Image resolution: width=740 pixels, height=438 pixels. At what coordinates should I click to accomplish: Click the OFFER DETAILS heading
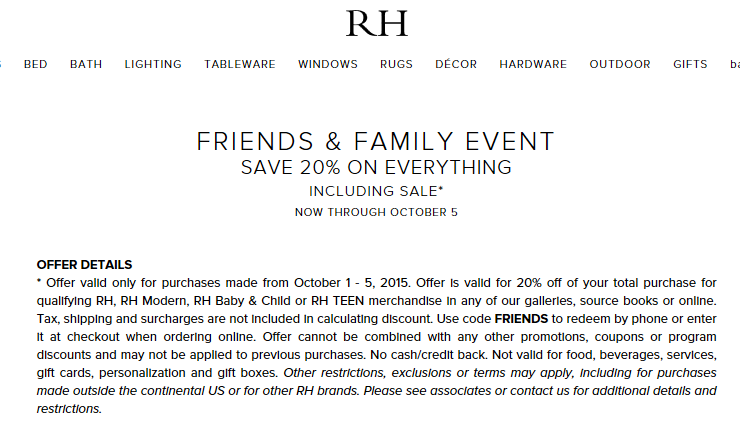pyautogui.click(x=84, y=265)
